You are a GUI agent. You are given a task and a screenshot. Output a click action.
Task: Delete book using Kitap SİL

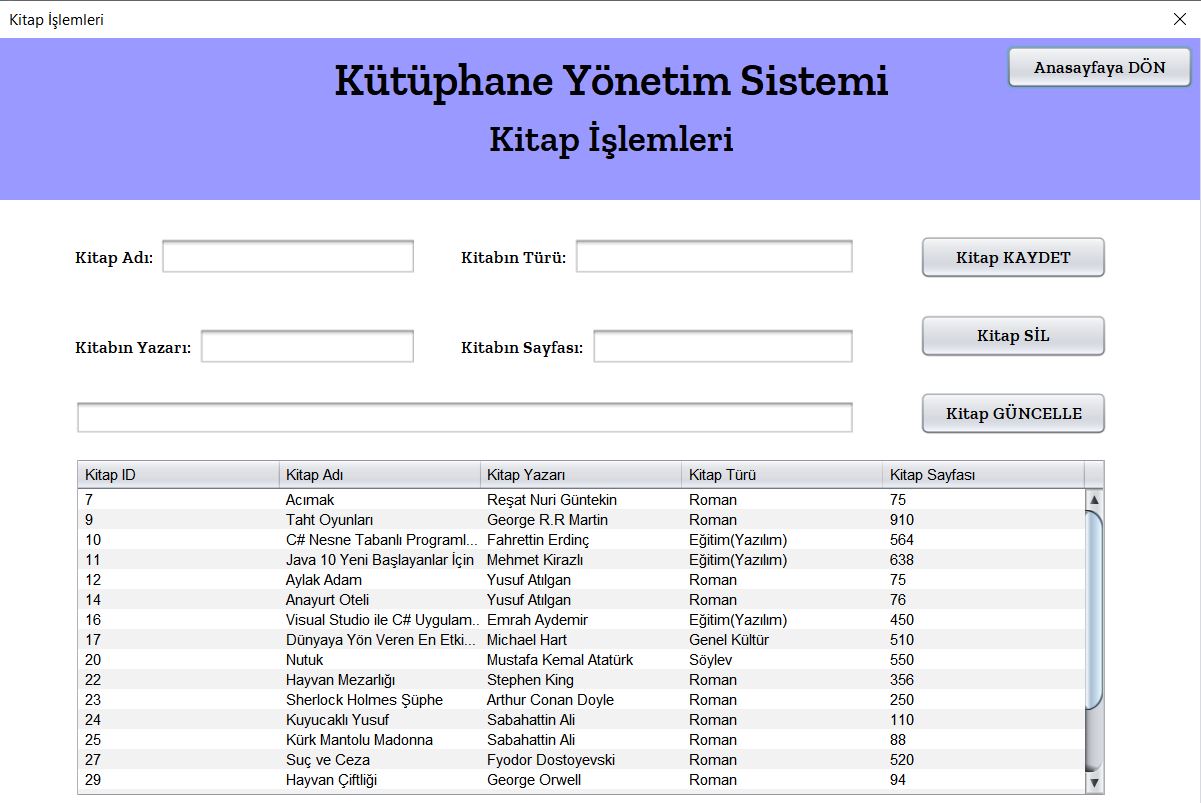click(x=1013, y=336)
